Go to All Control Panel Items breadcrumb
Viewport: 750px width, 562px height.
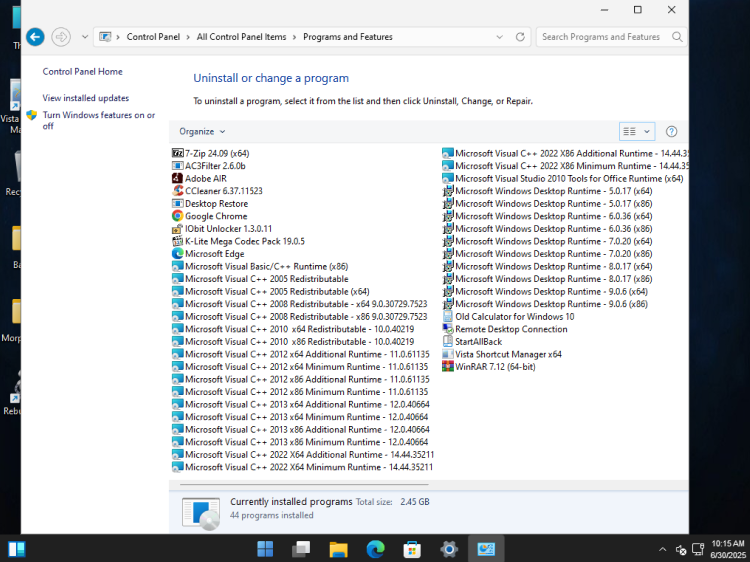(x=241, y=37)
